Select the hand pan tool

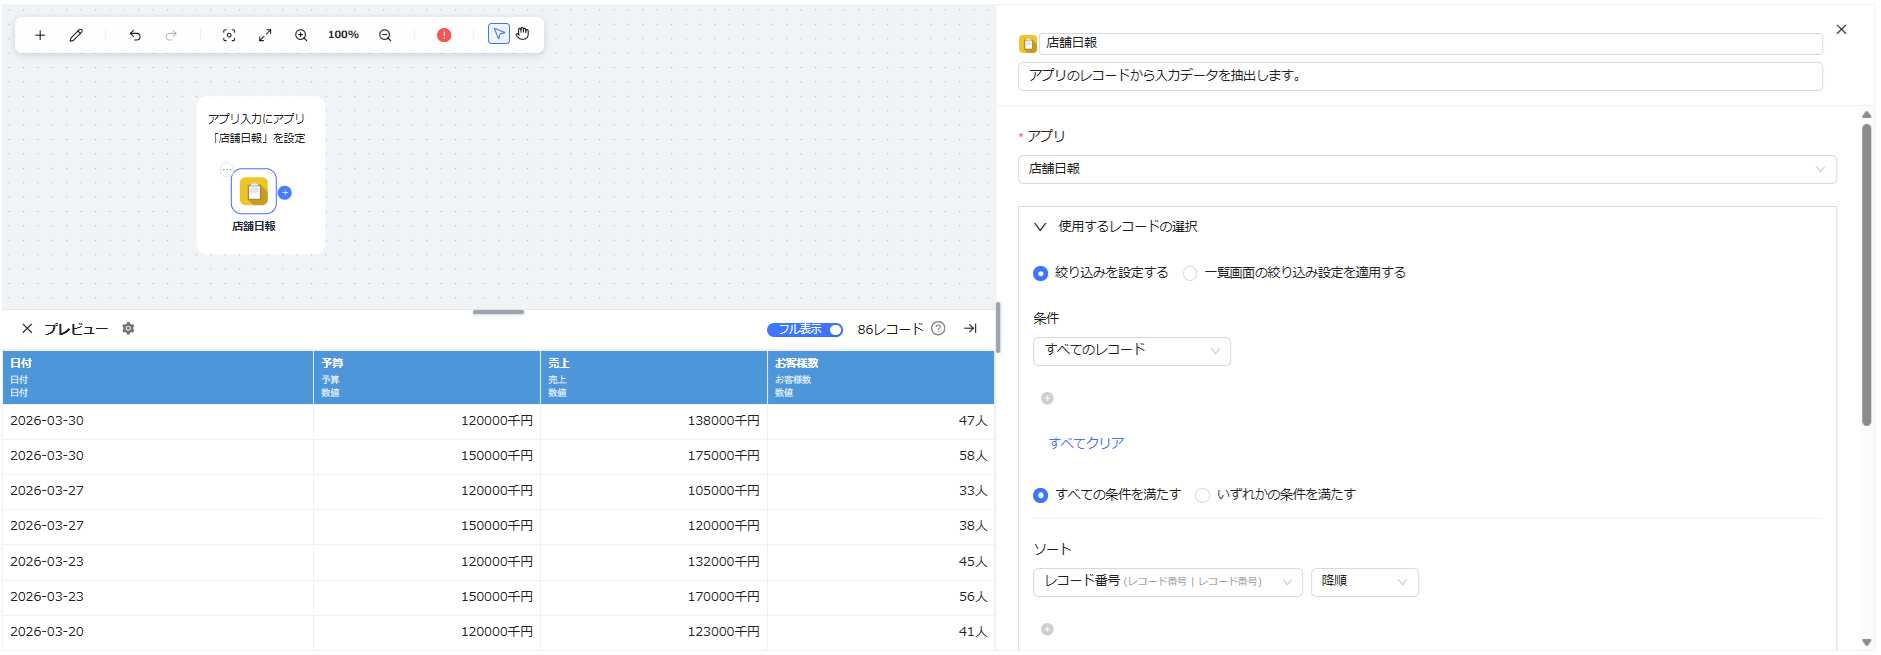pos(523,34)
